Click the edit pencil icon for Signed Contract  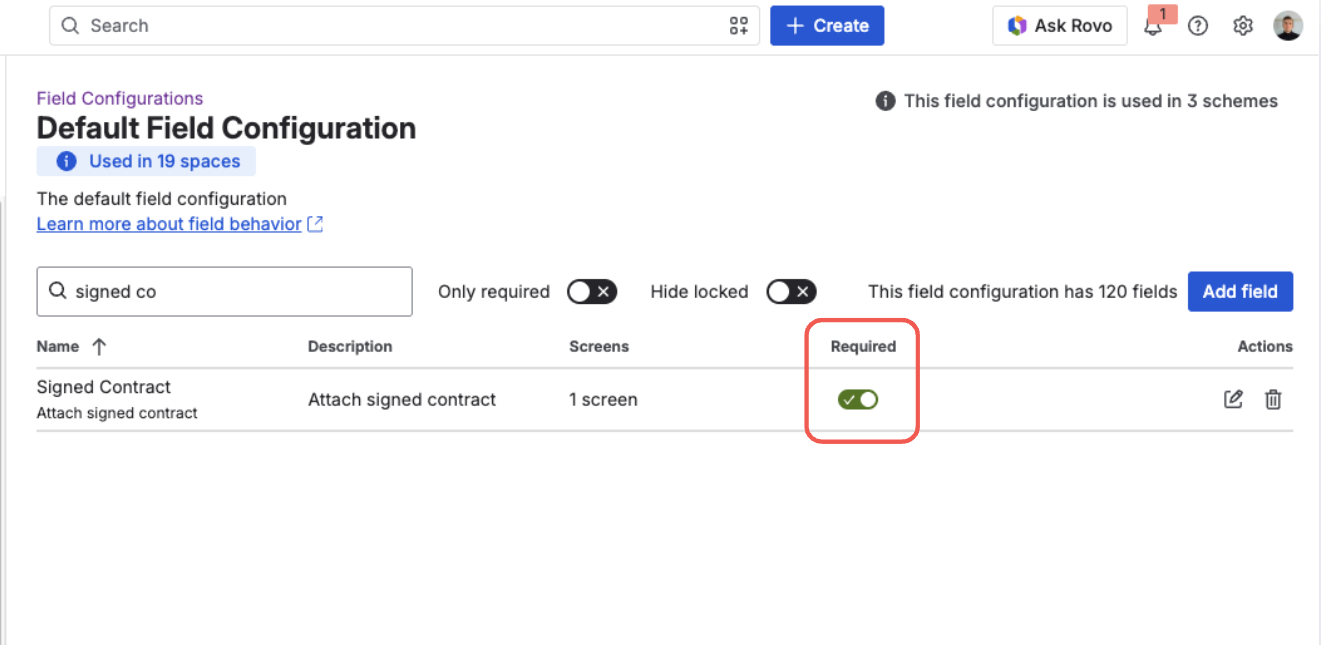click(x=1234, y=399)
